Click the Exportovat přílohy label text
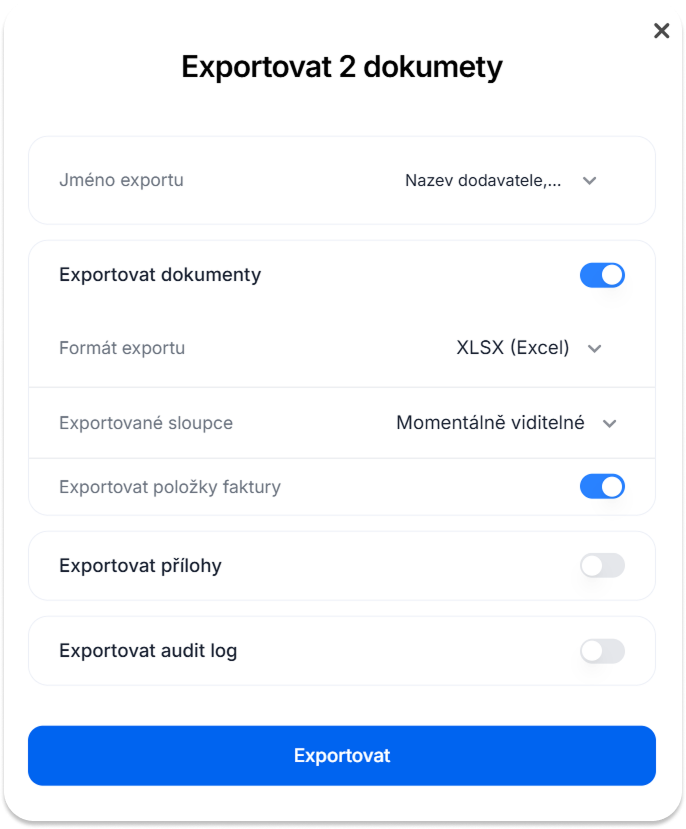The height and width of the screenshot is (829, 686). (x=141, y=566)
